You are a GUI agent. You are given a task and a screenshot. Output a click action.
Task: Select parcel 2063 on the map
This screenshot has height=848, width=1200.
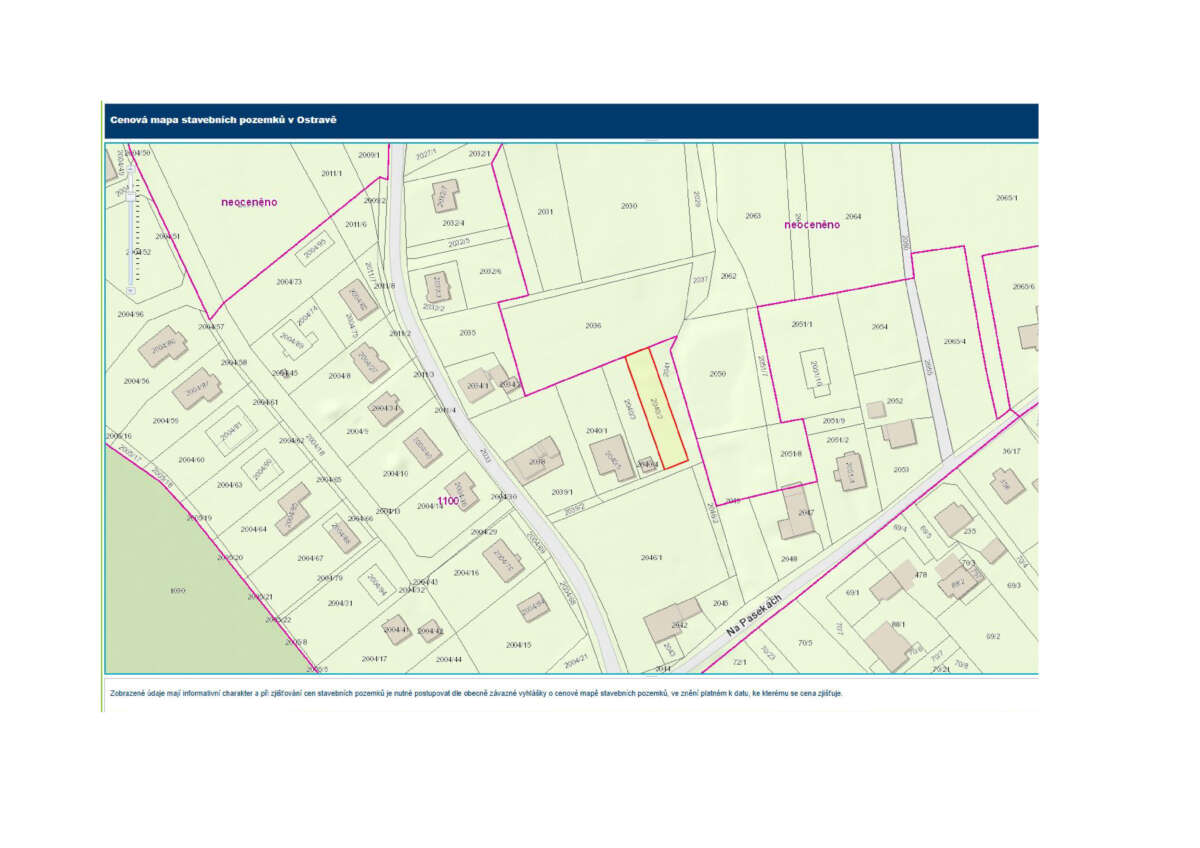click(x=753, y=216)
